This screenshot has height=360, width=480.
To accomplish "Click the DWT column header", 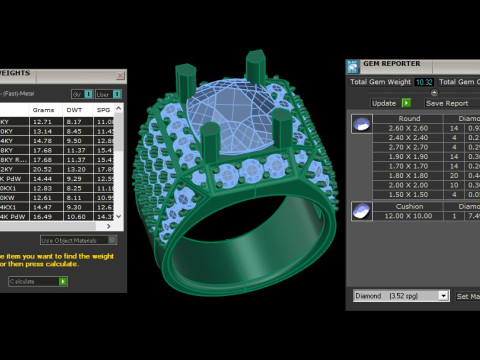I will click(74, 110).
